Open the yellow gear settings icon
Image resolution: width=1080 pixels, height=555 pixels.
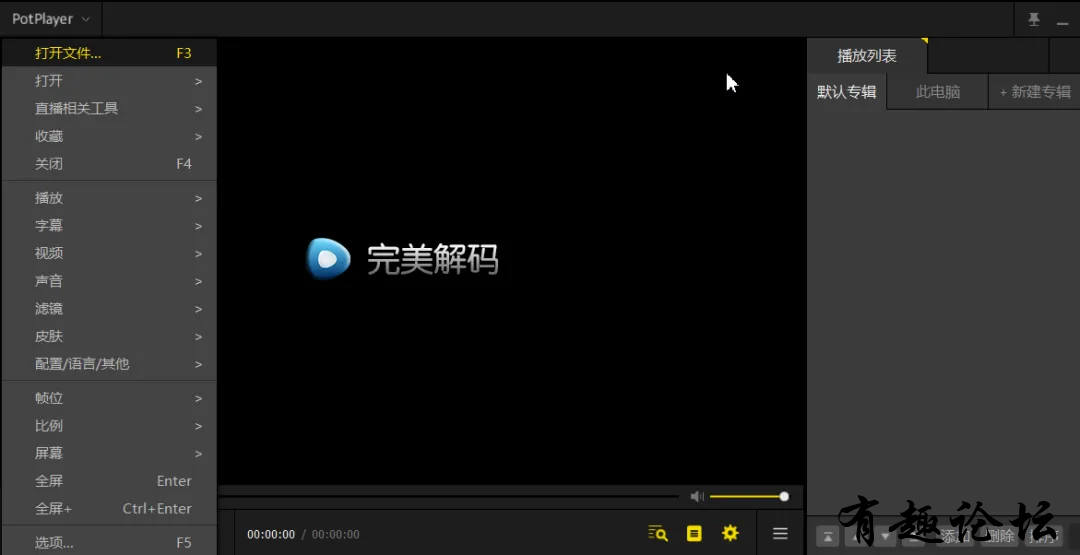[x=730, y=533]
